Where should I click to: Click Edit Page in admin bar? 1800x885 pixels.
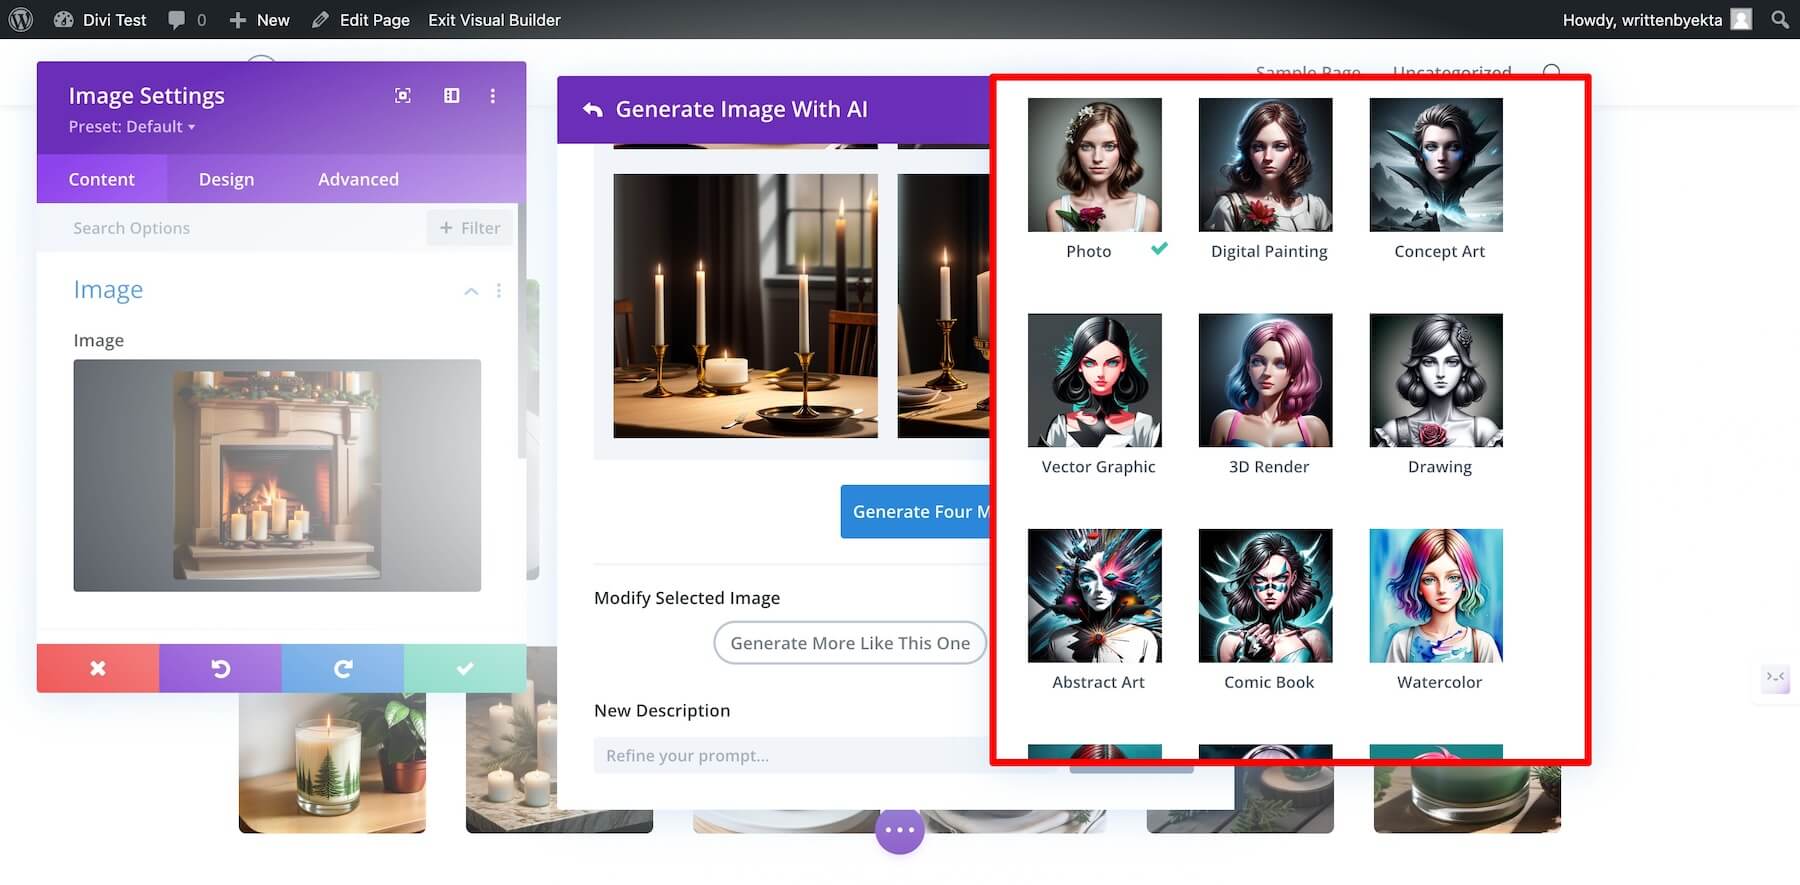coord(360,19)
